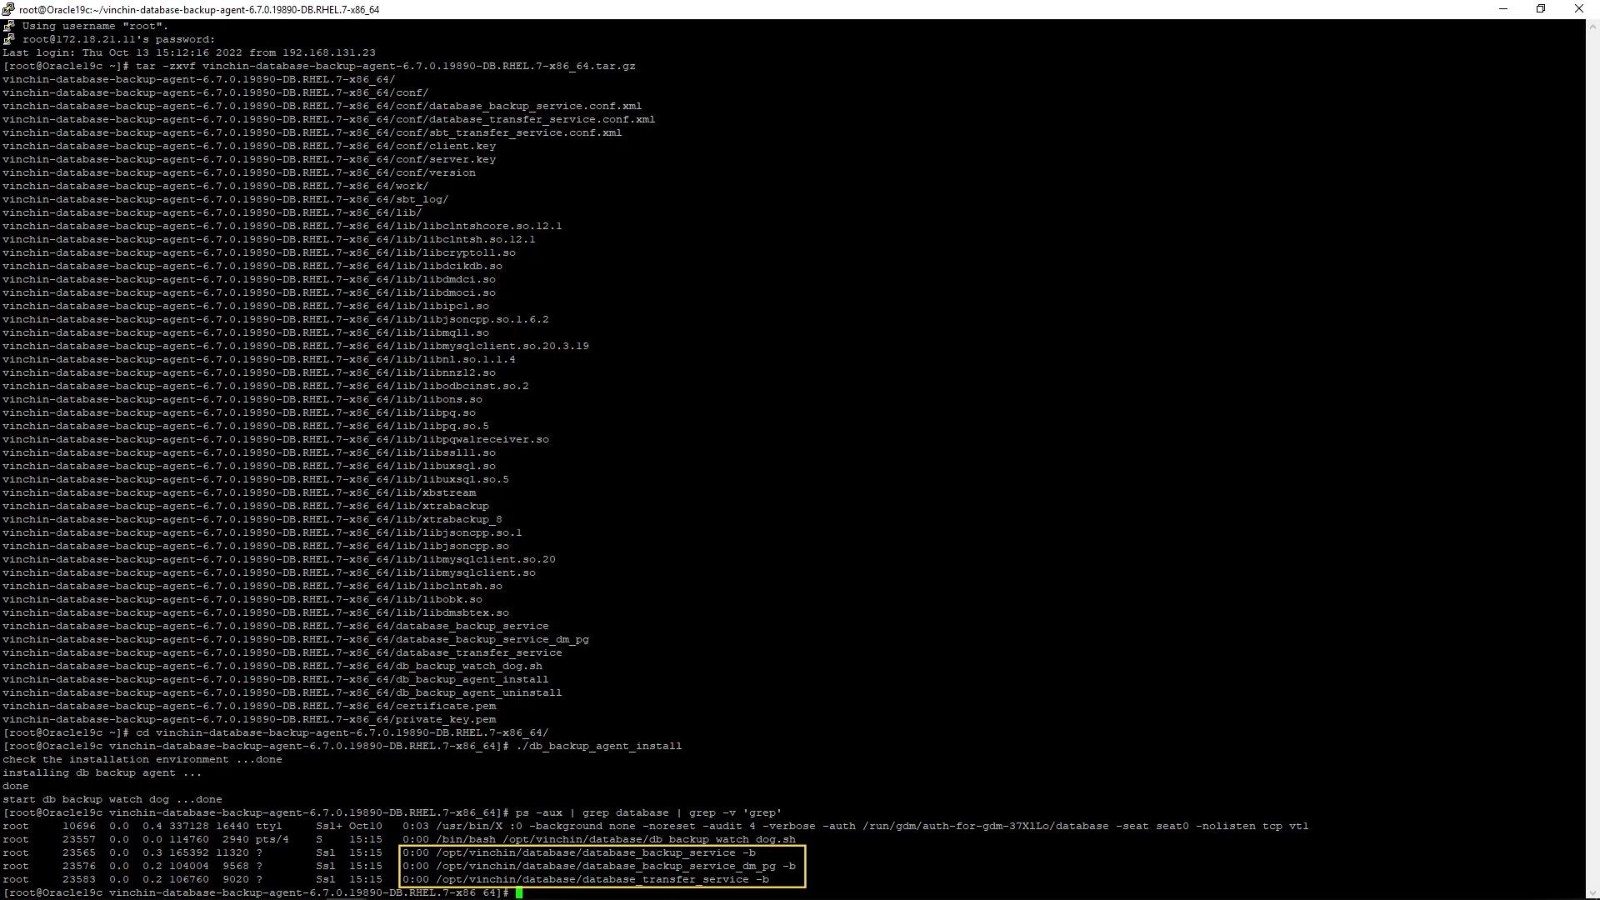Select the work/ directory line
This screenshot has height=900, width=1600.
215,186
